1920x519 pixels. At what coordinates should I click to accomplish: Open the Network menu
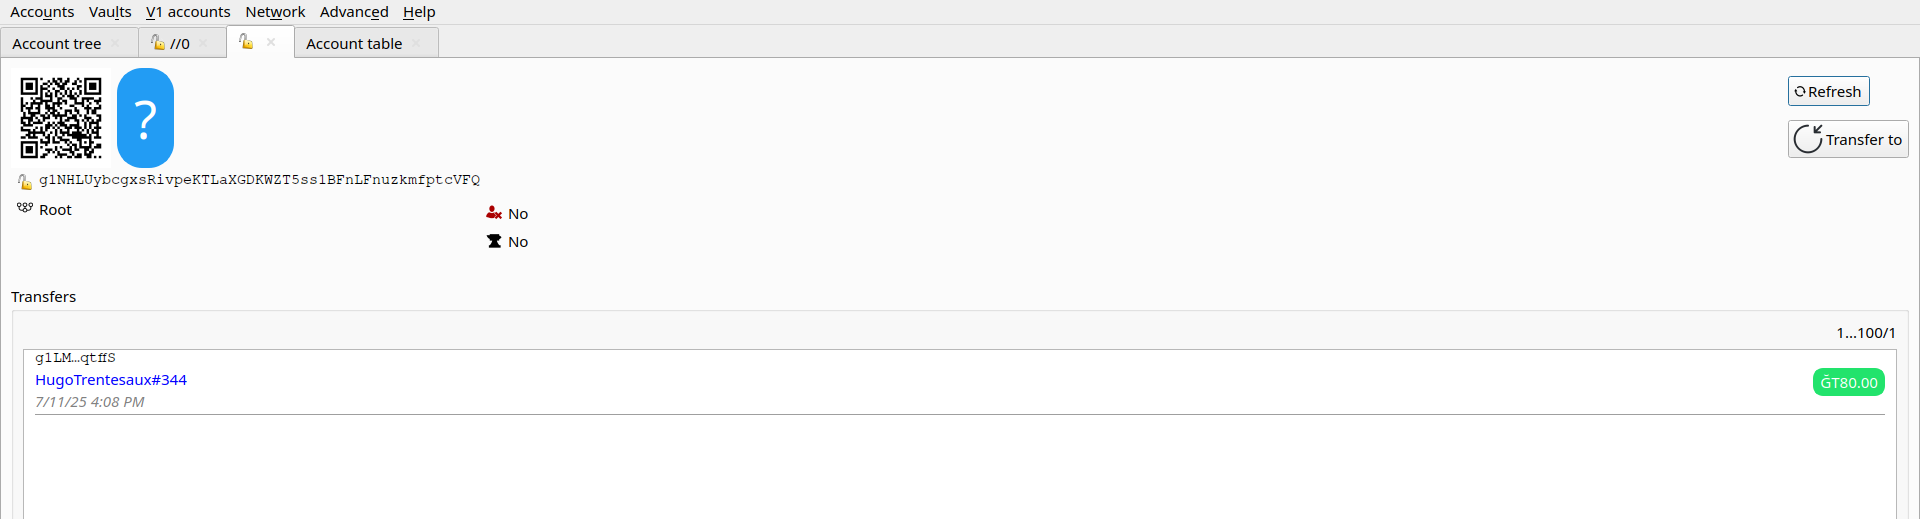275,12
